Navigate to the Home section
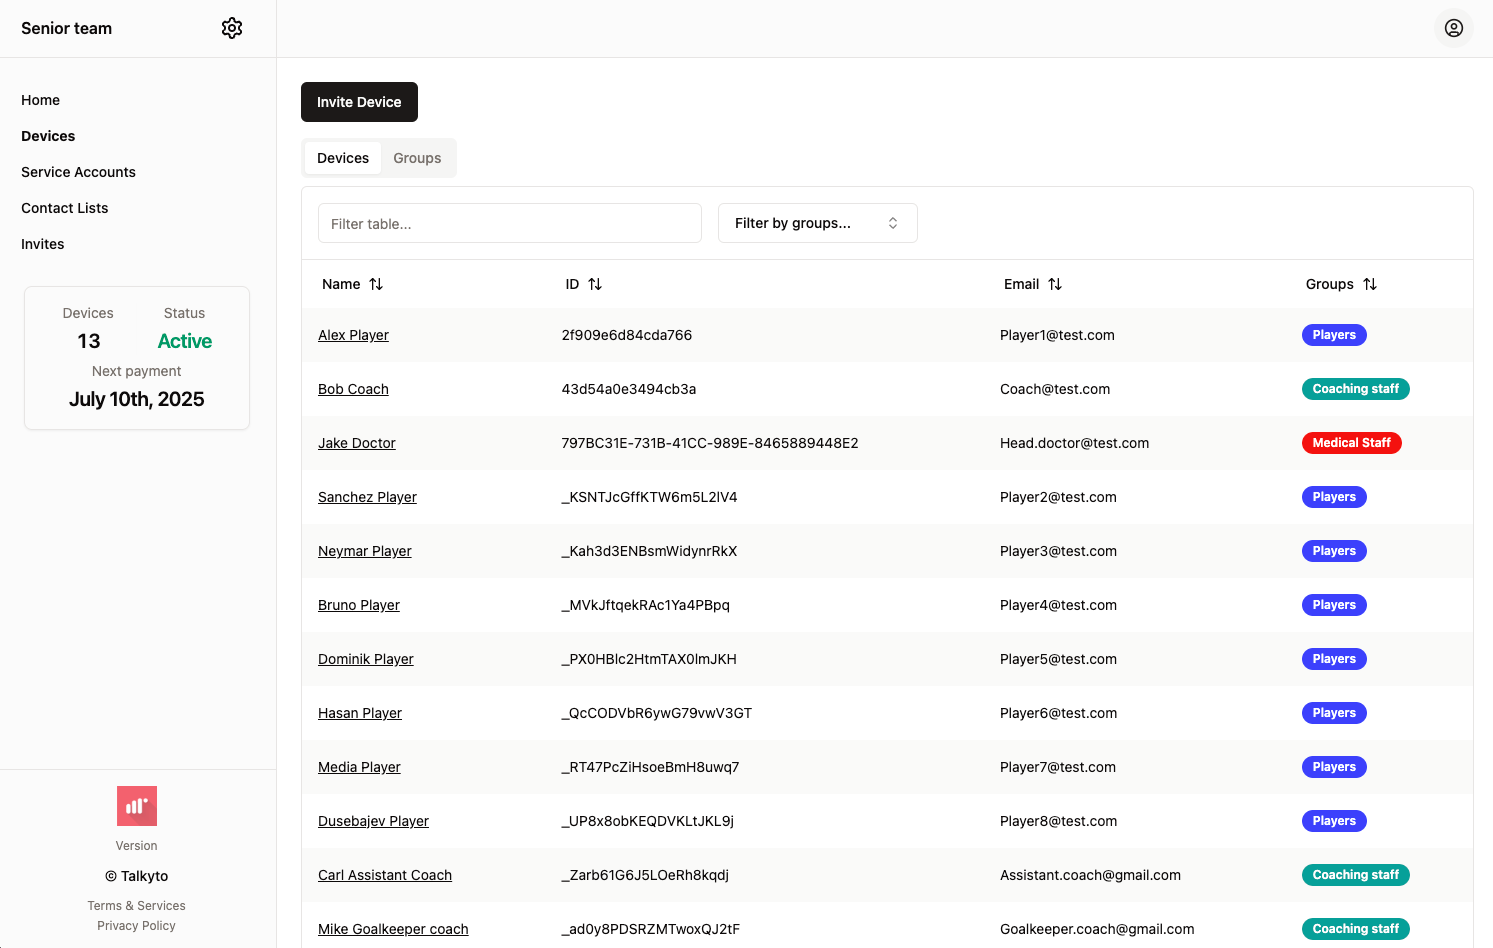Viewport: 1493px width, 948px height. point(40,100)
